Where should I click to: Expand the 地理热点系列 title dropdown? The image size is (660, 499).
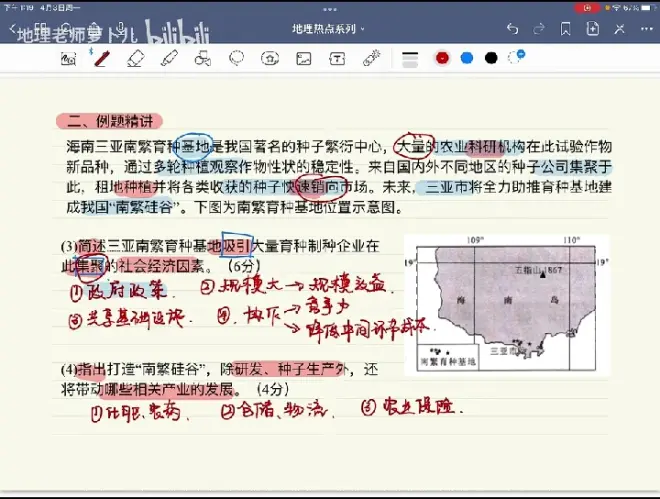tap(329, 29)
